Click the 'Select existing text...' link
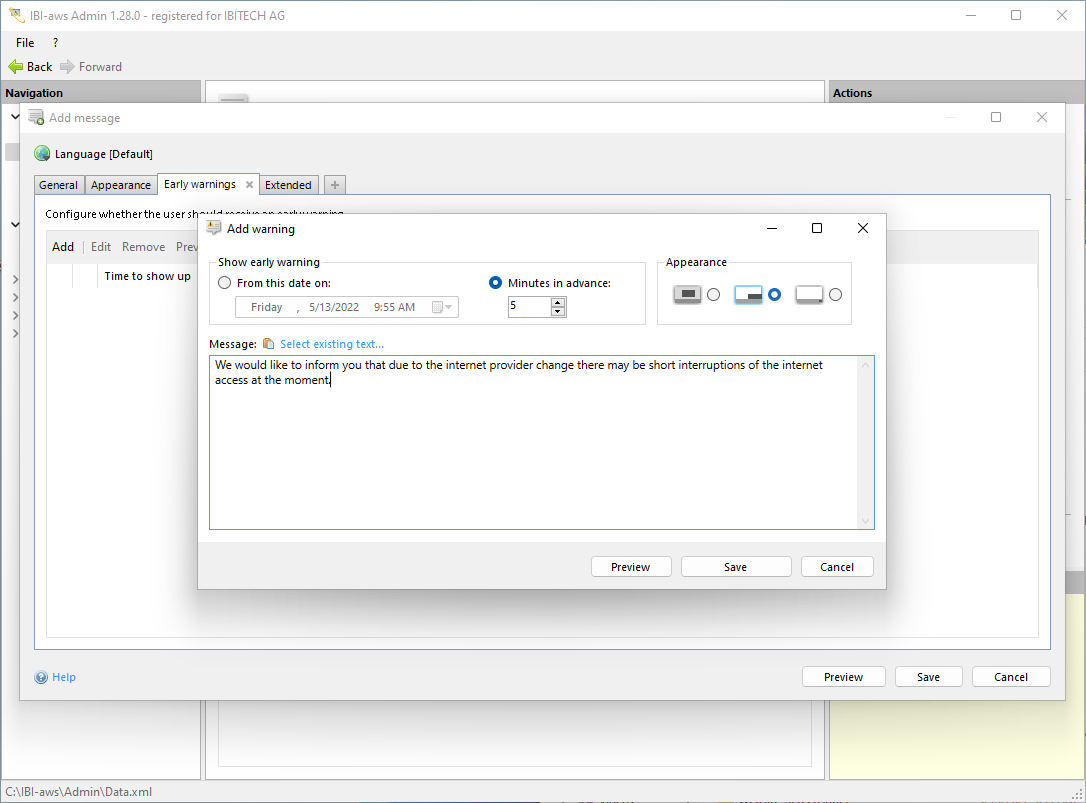This screenshot has height=803, width=1086. 331,344
